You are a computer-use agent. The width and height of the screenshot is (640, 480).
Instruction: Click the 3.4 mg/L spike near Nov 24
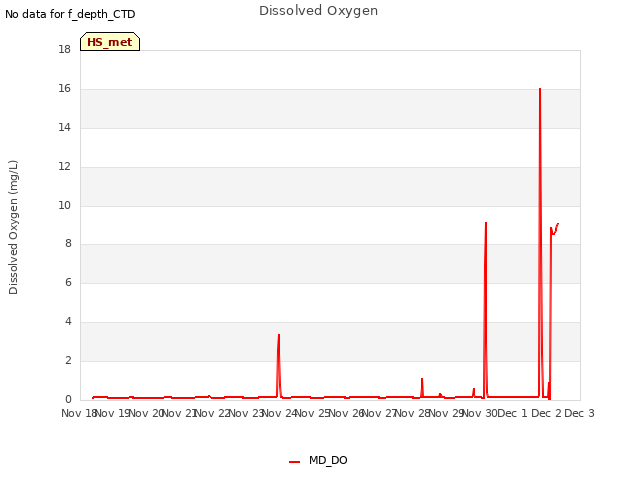[x=279, y=335]
